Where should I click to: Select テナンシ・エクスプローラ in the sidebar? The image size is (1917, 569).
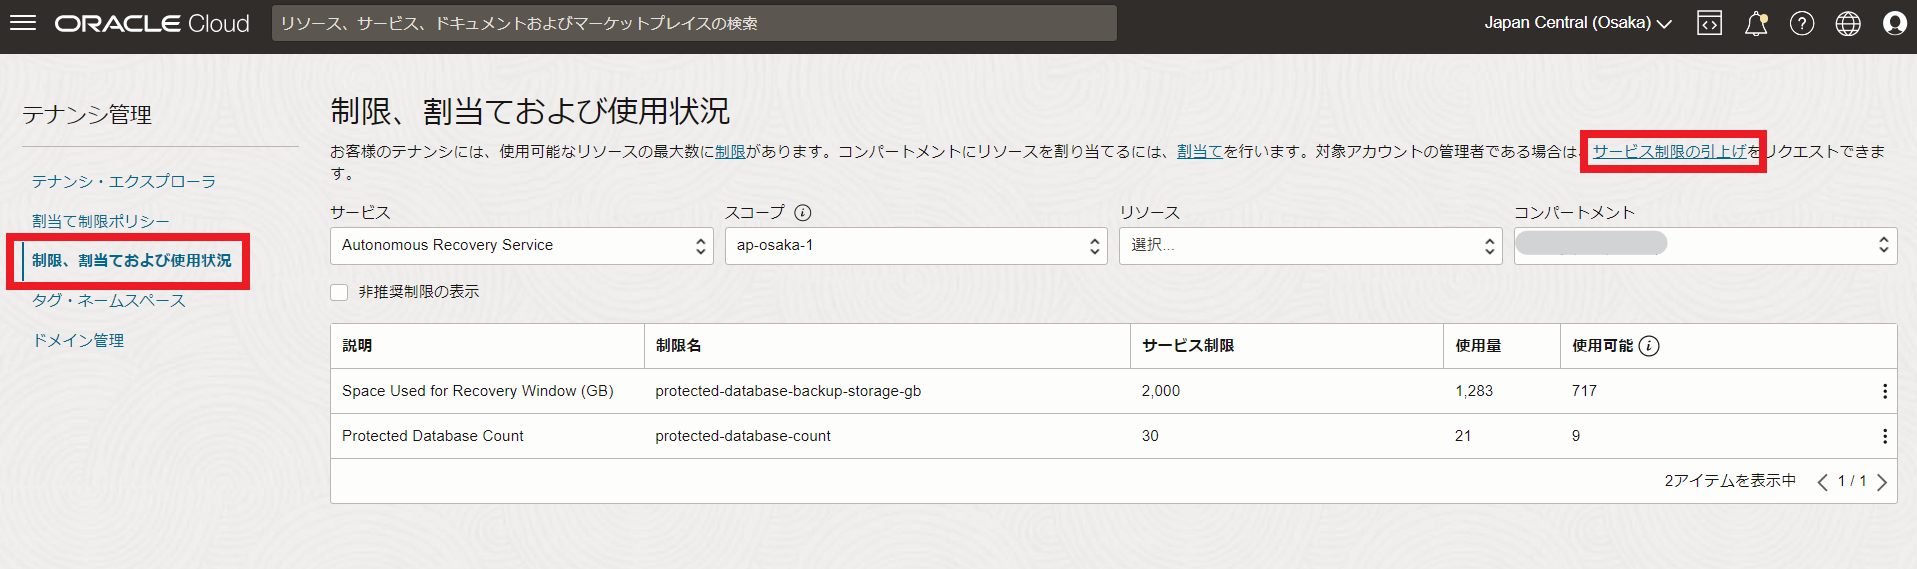click(123, 181)
